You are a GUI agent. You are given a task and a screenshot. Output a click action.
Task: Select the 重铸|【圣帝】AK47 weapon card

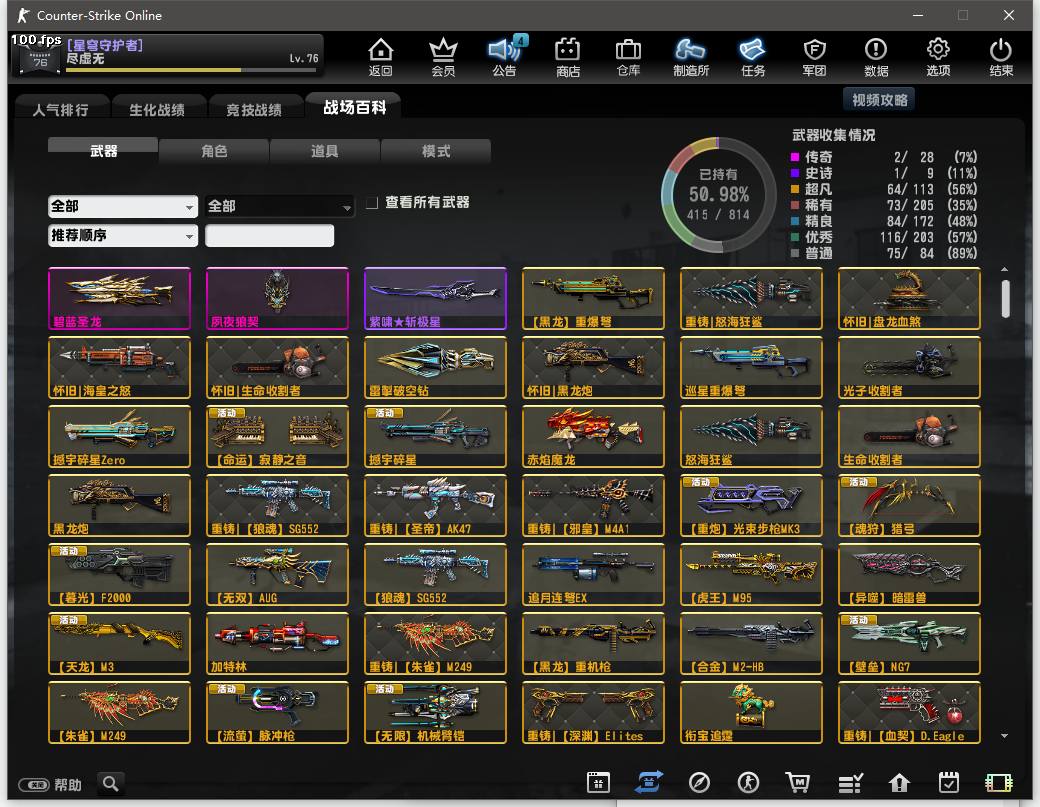coord(435,505)
